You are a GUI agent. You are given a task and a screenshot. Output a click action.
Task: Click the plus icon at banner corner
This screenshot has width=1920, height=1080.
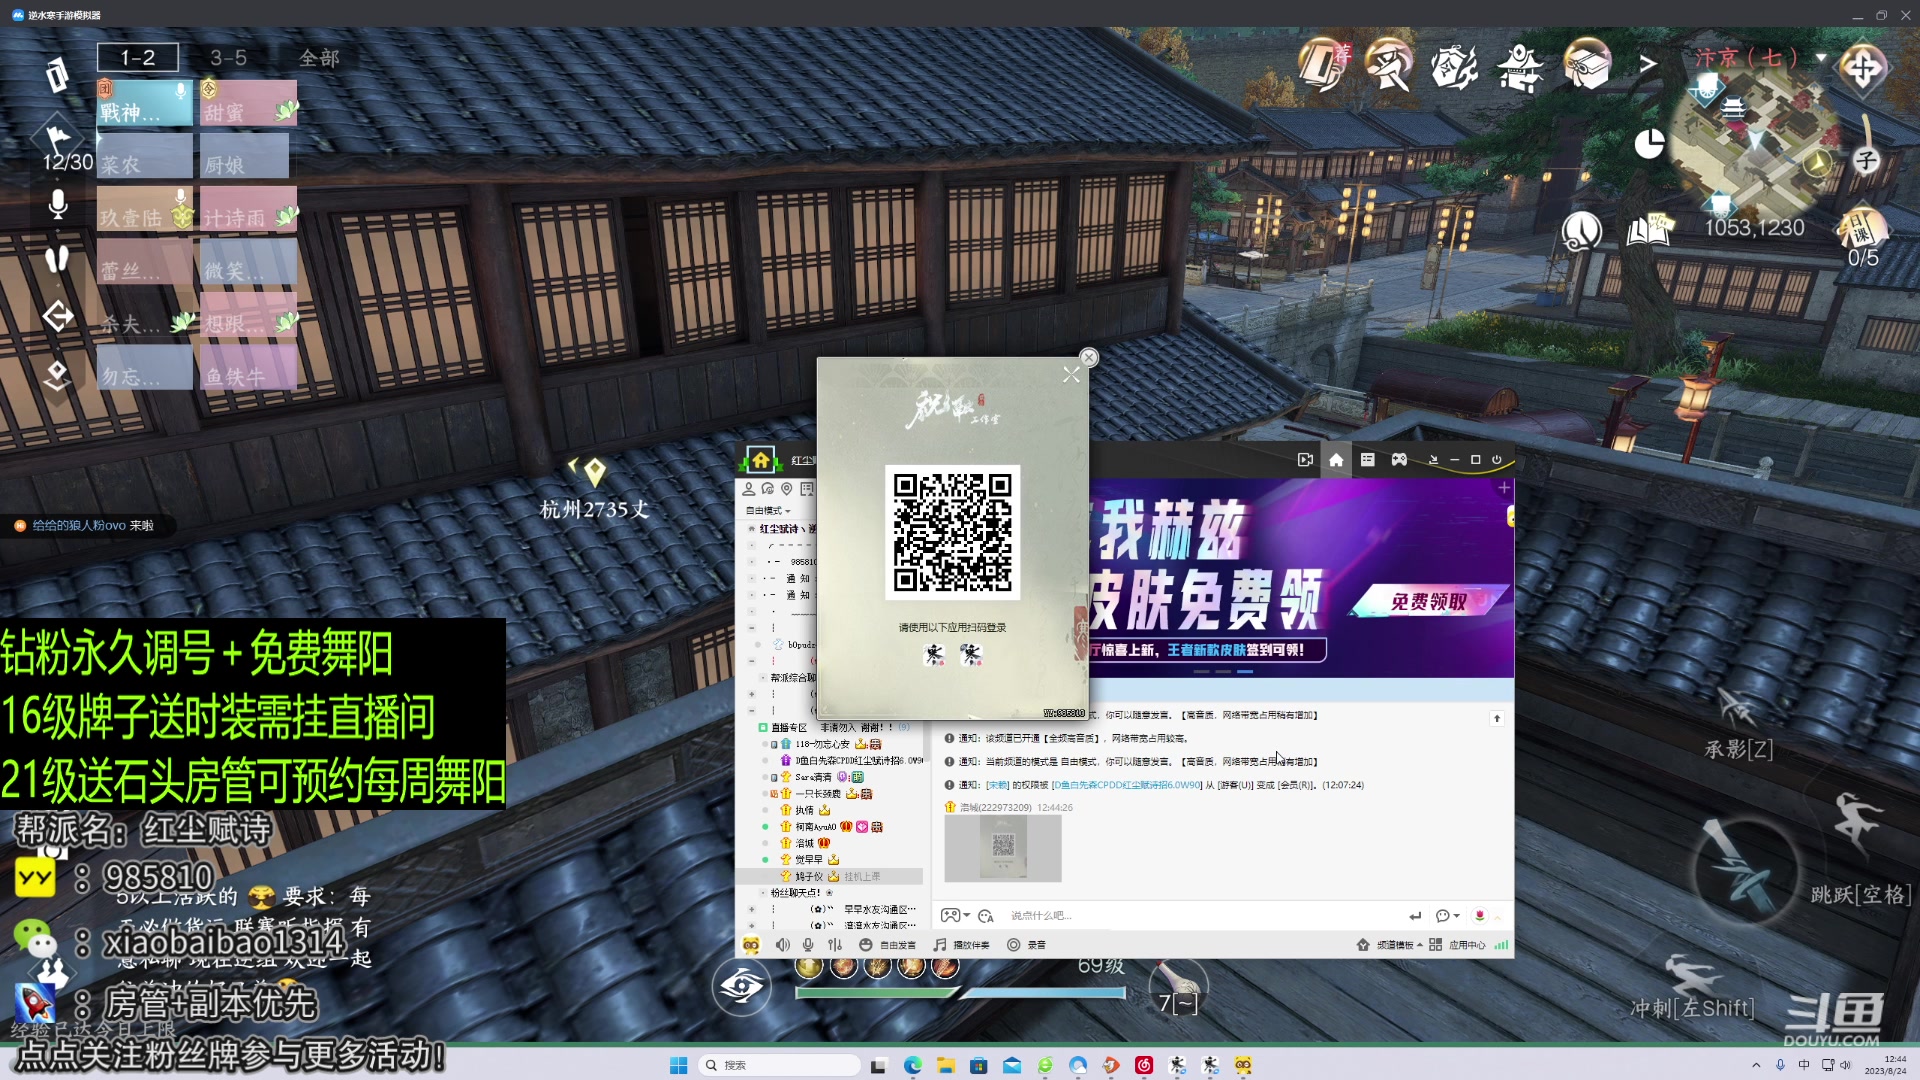tap(1504, 488)
